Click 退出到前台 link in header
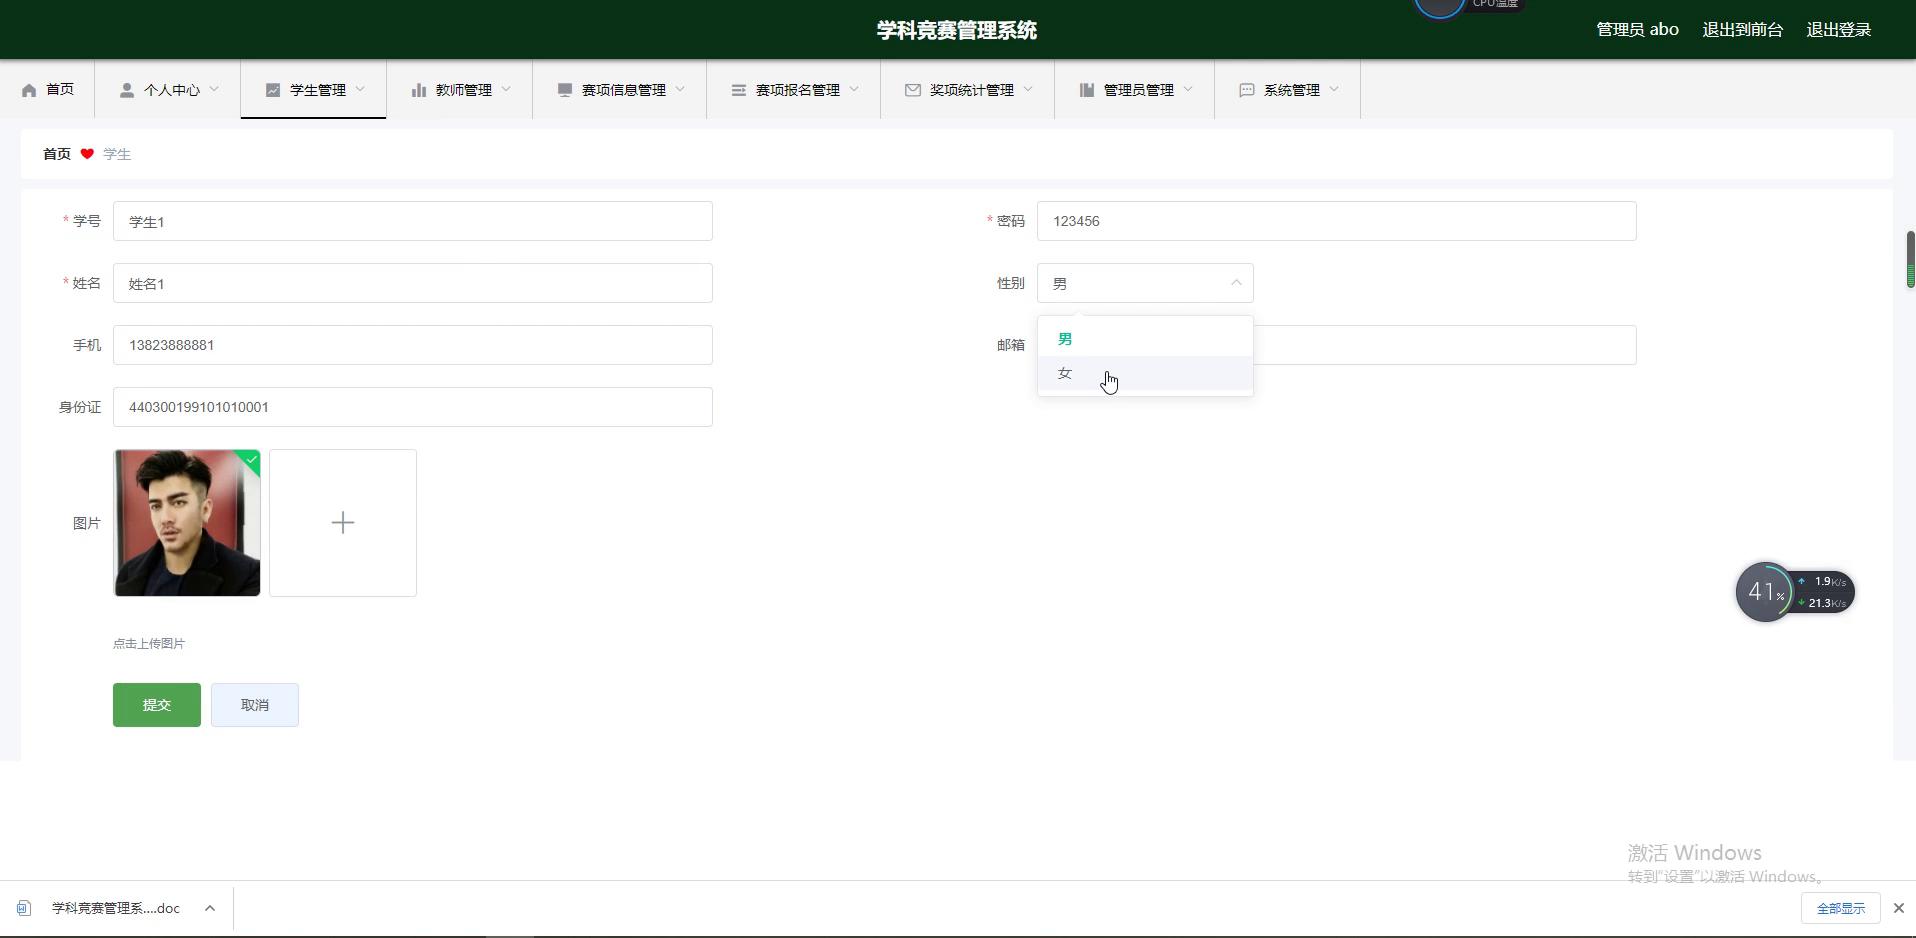The width and height of the screenshot is (1916, 938). [x=1742, y=30]
